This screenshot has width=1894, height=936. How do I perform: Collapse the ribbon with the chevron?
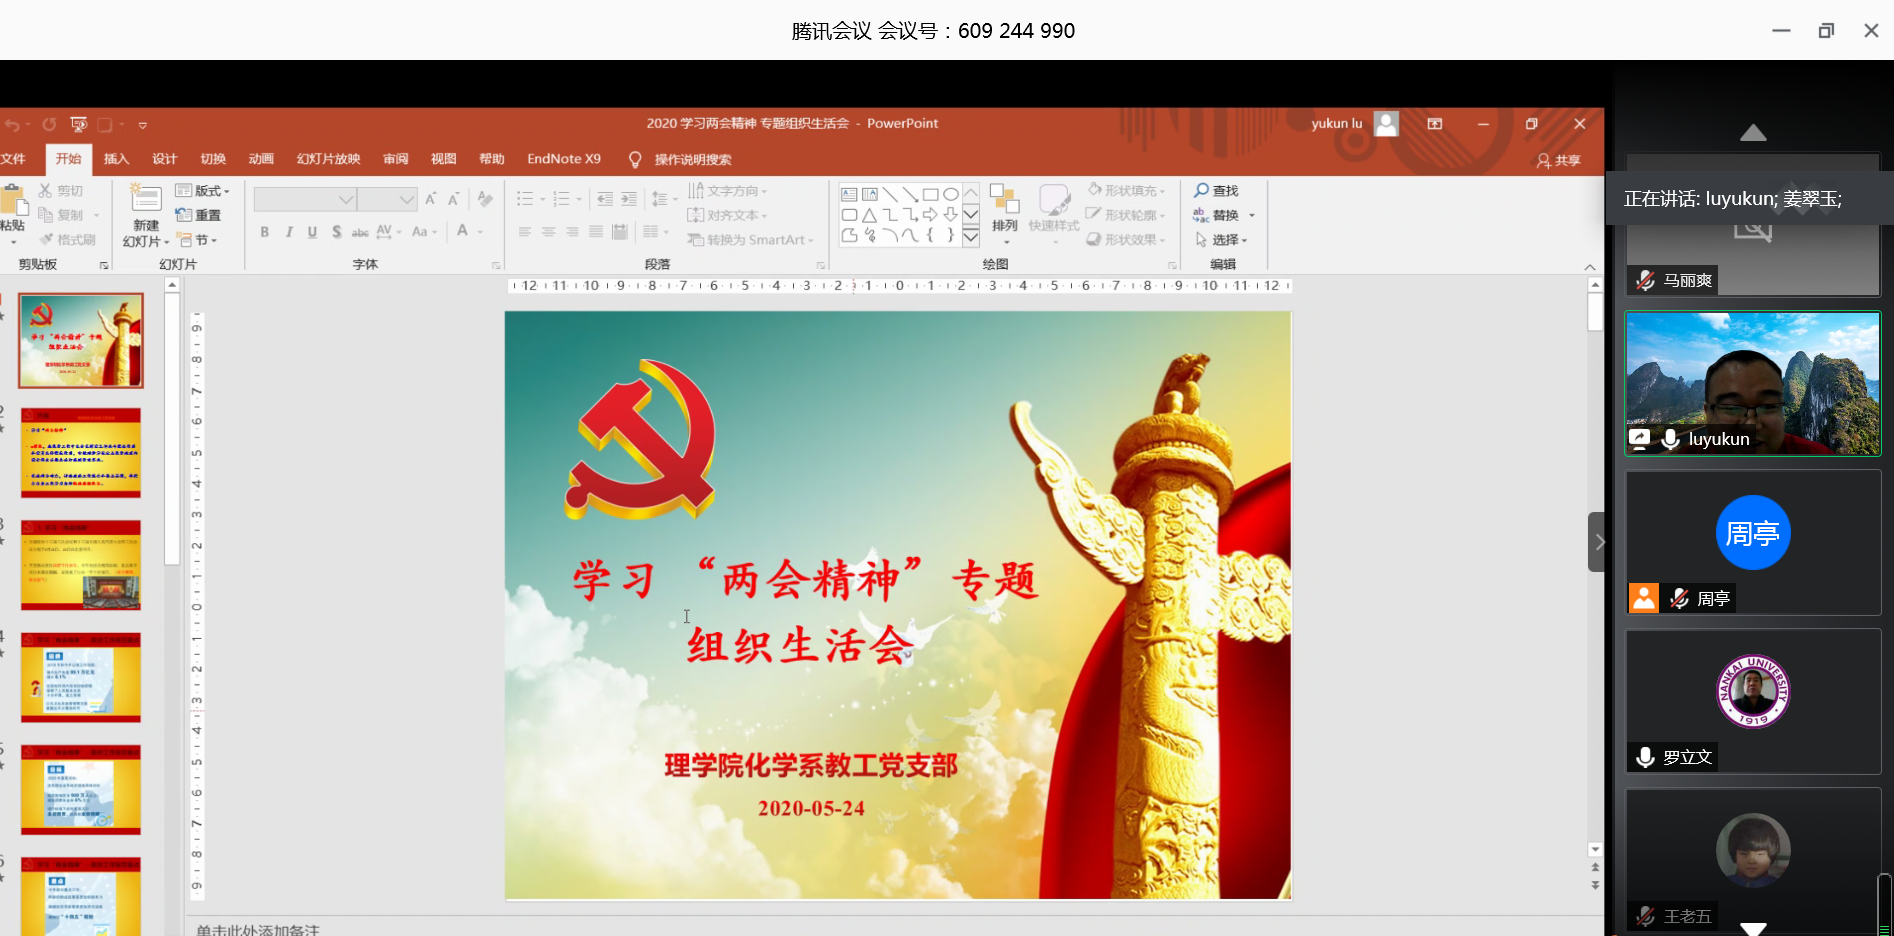1590,266
